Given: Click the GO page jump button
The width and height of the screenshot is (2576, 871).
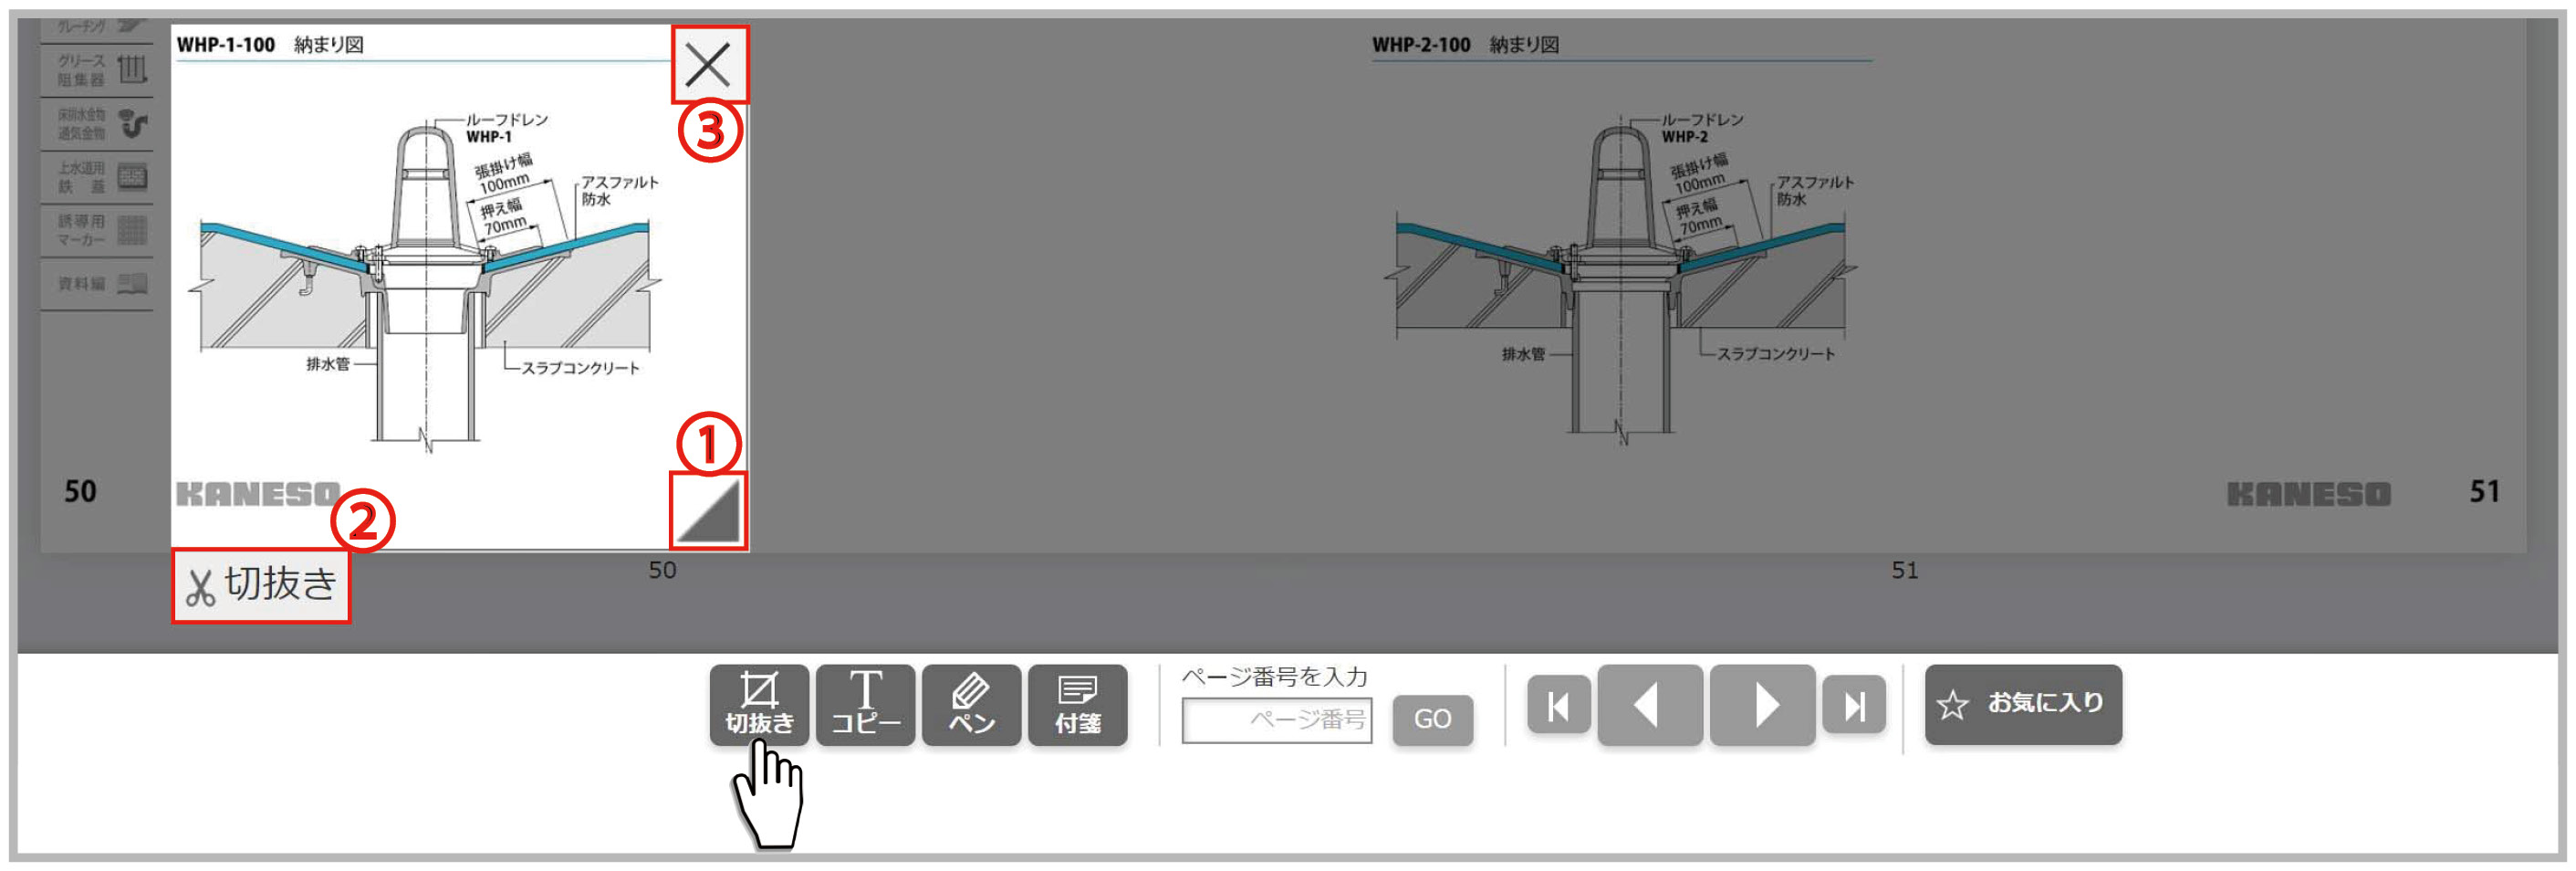Looking at the screenshot, I should point(1432,719).
